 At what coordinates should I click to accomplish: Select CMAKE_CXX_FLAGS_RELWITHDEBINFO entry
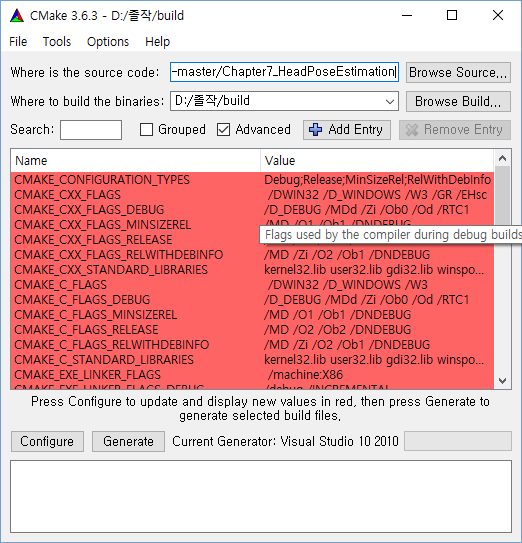pyautogui.click(x=118, y=255)
